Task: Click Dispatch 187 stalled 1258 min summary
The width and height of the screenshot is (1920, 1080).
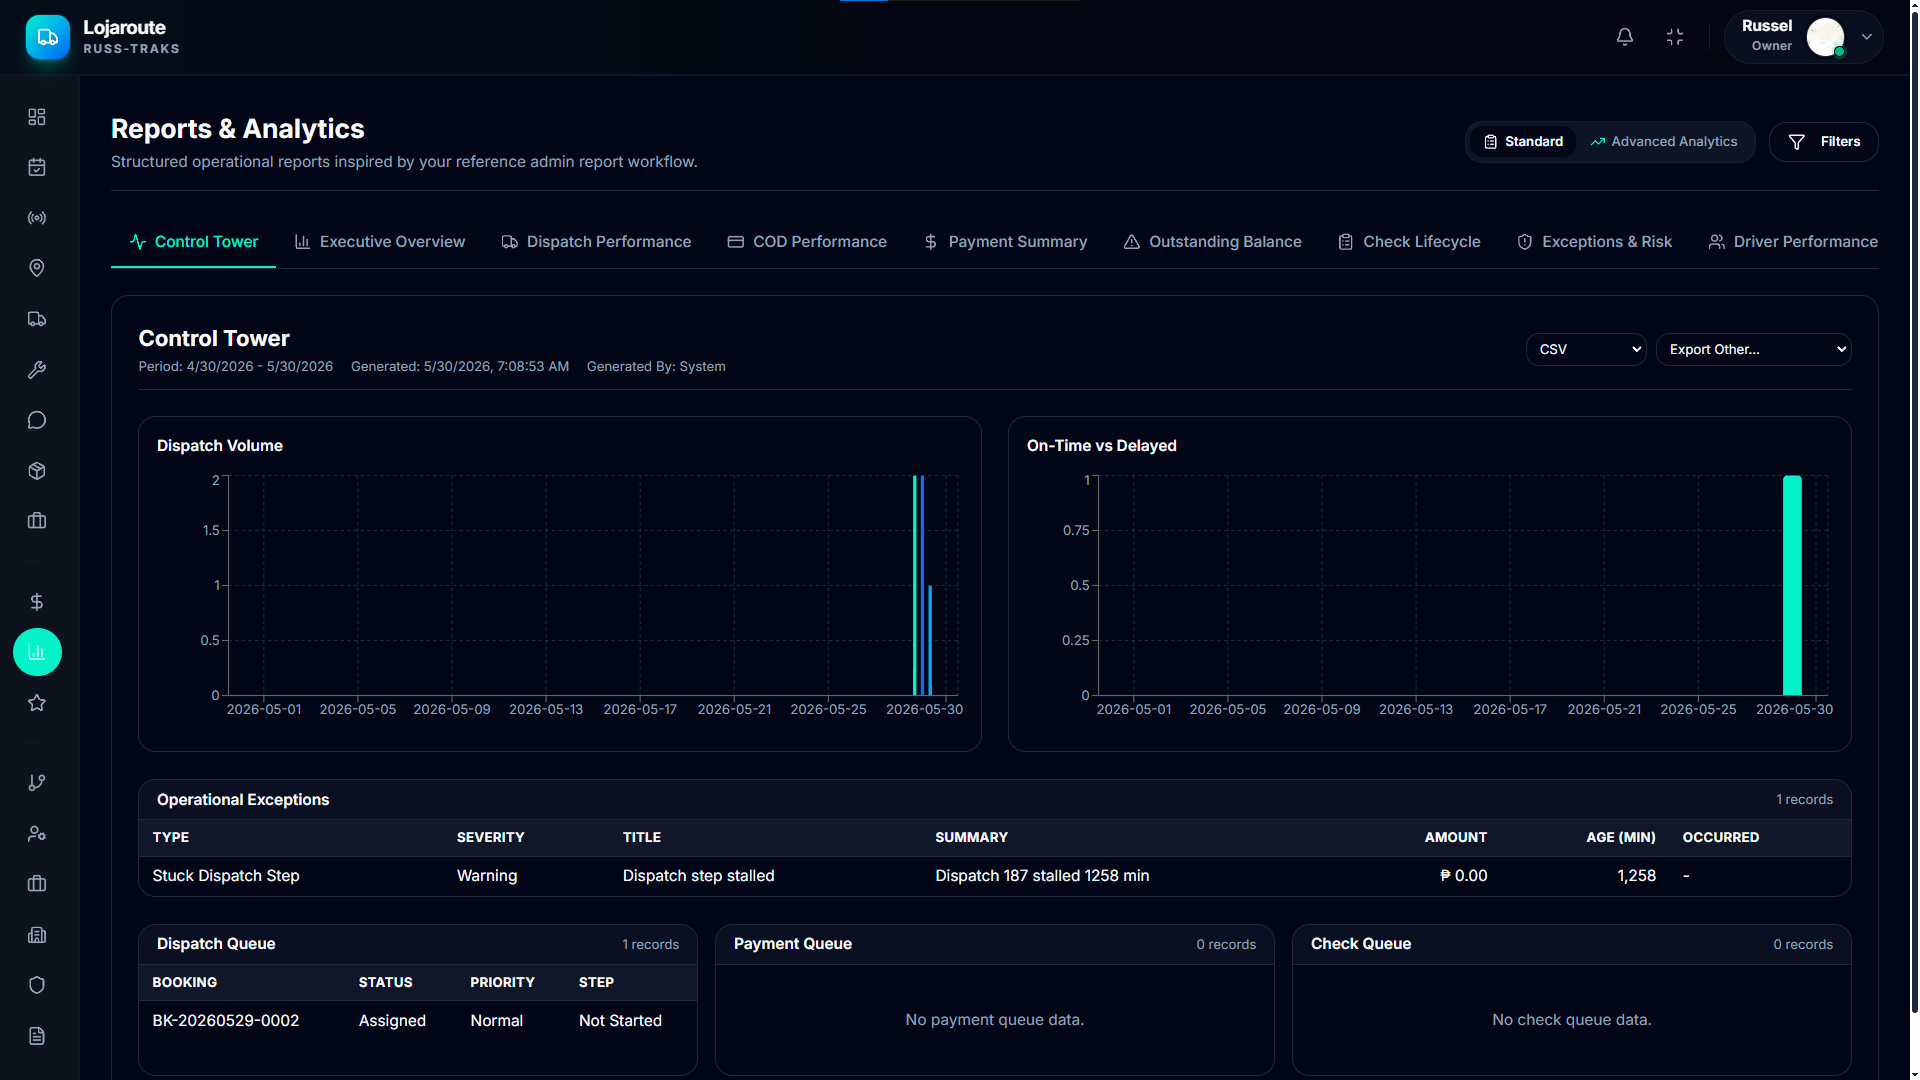Action: tap(1042, 876)
